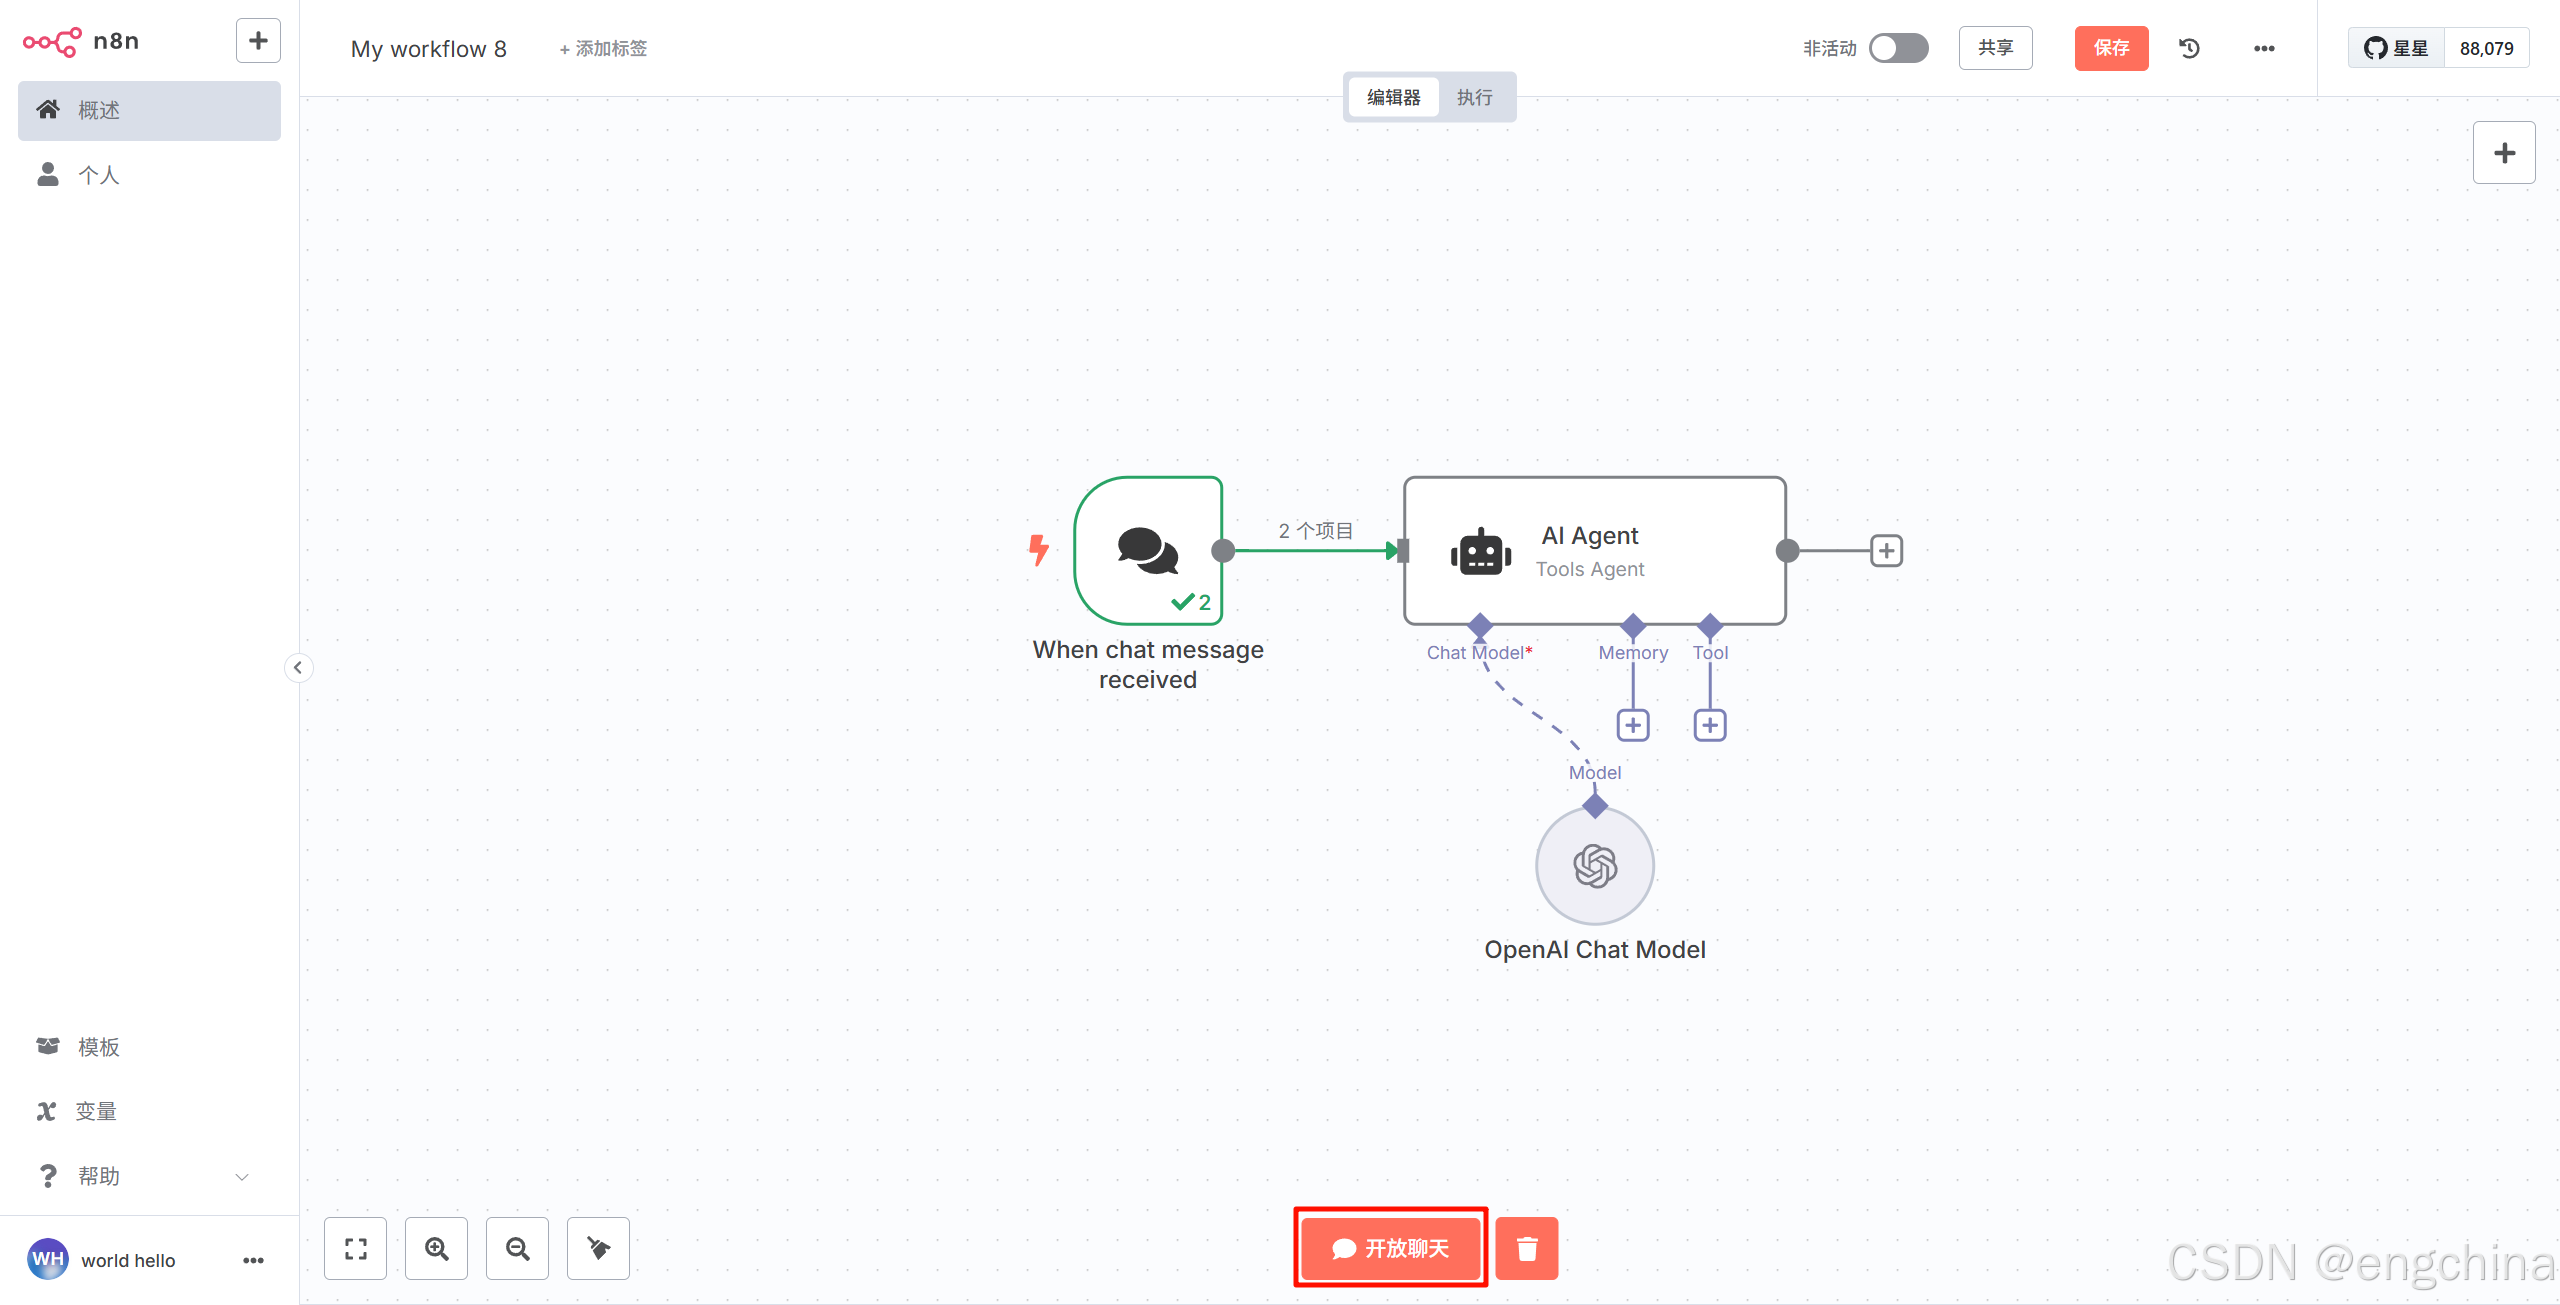Click the fit-to-view canvas icon
This screenshot has height=1305, width=2560.
(355, 1248)
